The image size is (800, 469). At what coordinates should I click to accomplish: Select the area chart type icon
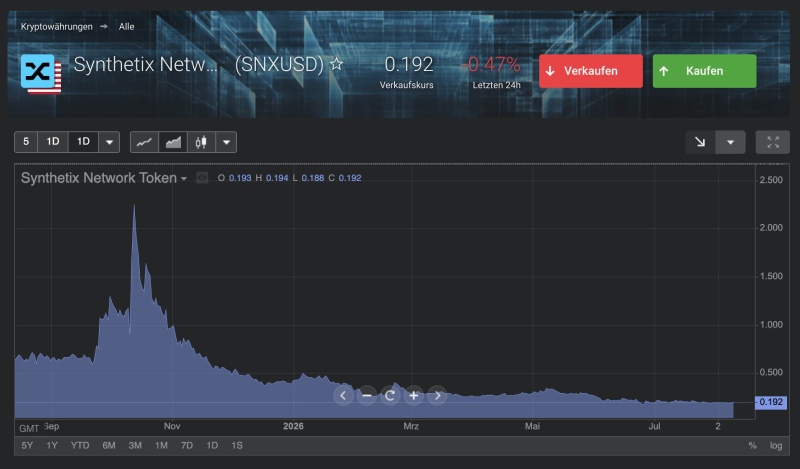[173, 142]
